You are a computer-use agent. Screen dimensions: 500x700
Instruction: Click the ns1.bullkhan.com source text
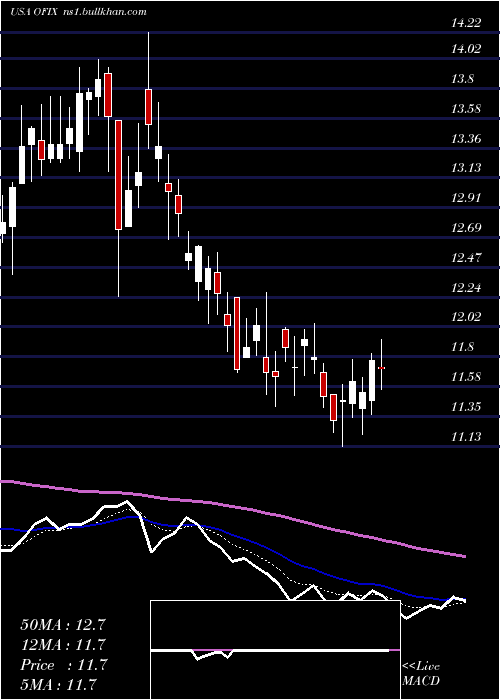(106, 12)
